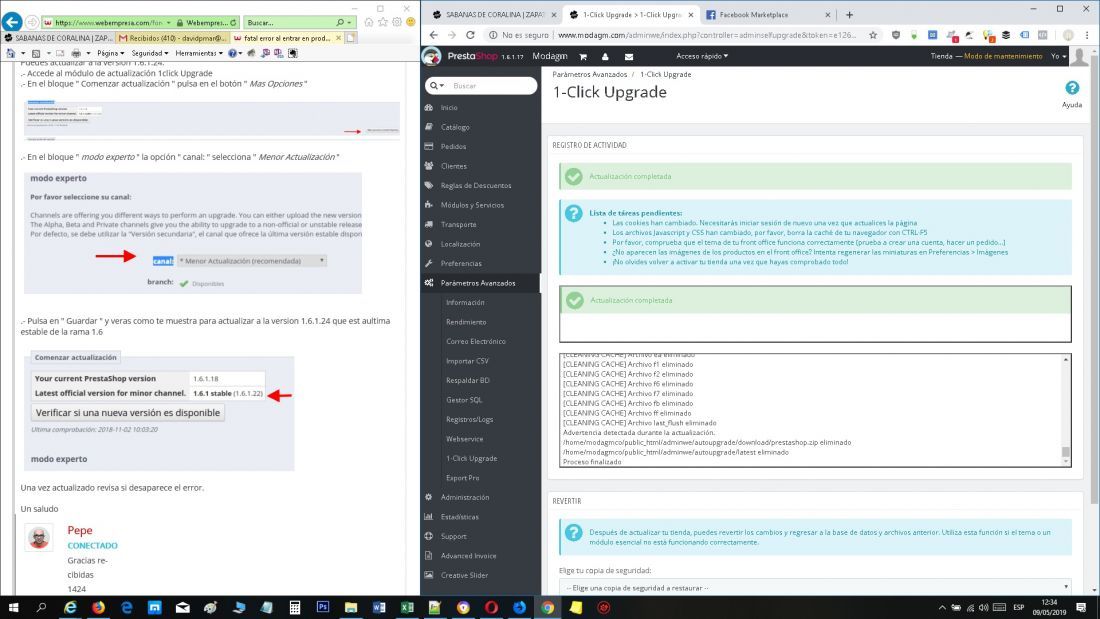This screenshot has width=1100, height=619.
Task: Open Pedidos in sidebar
Action: point(453,147)
